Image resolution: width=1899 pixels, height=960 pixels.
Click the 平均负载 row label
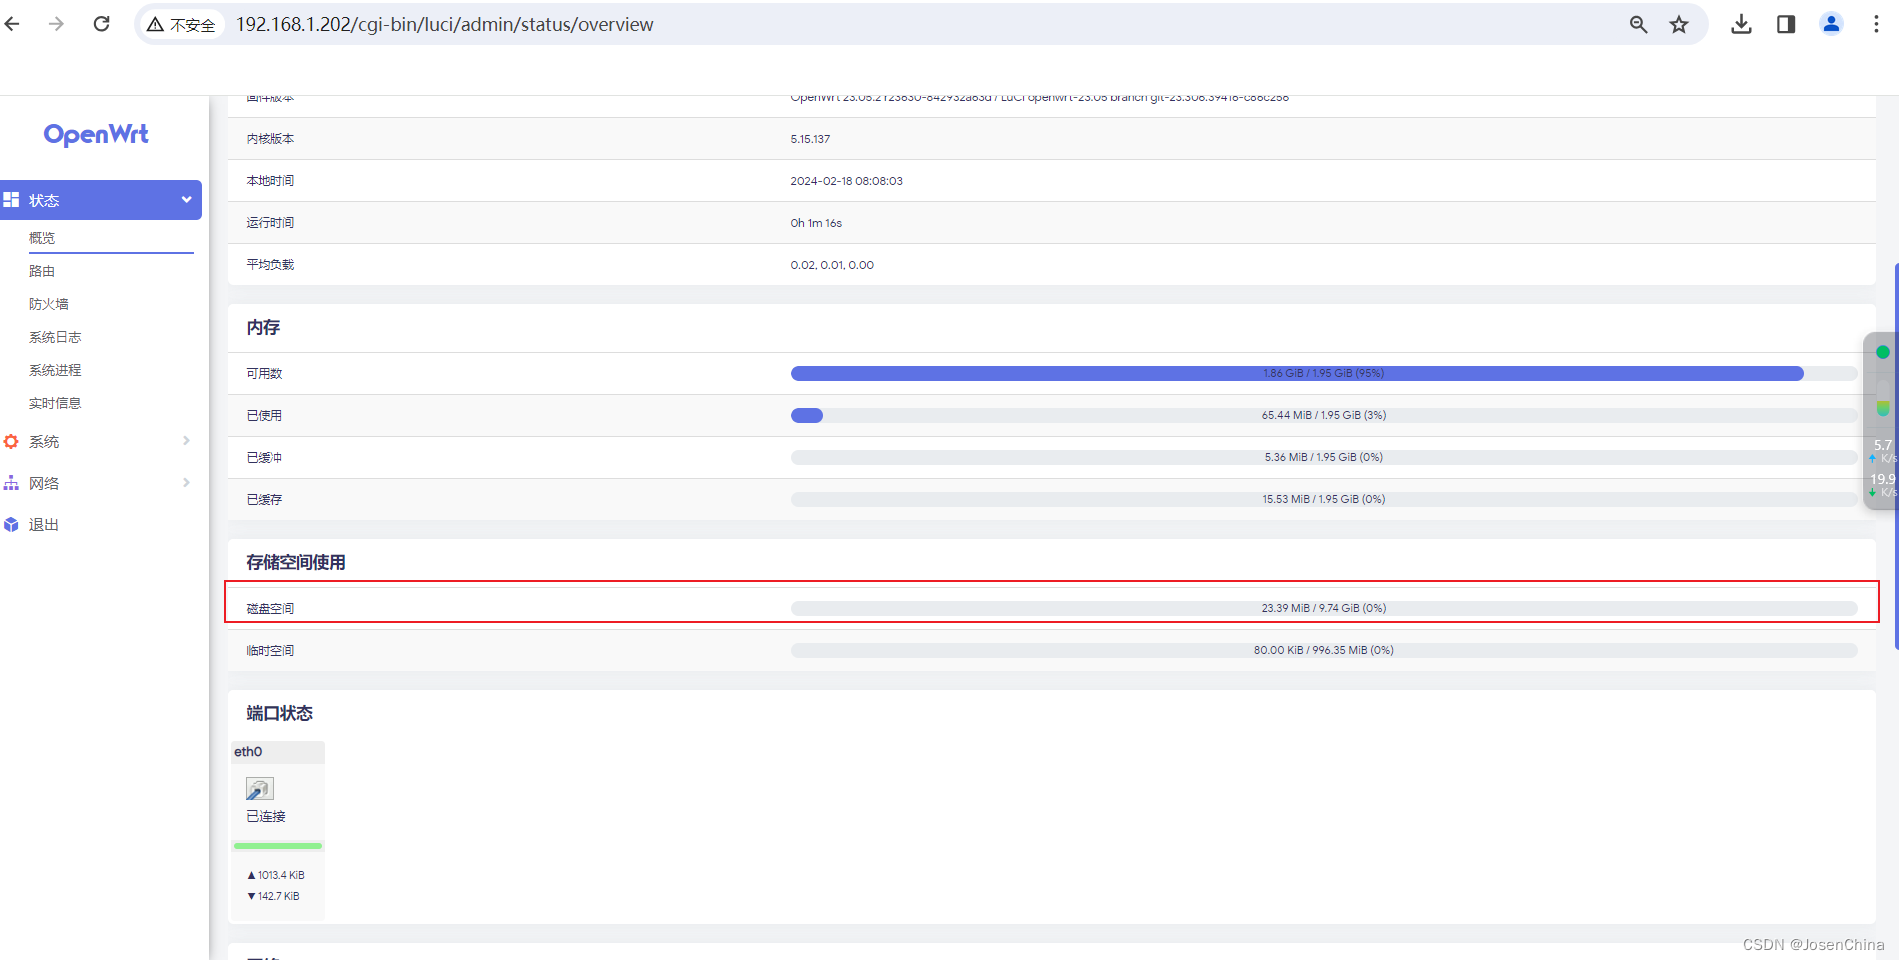[x=270, y=265]
